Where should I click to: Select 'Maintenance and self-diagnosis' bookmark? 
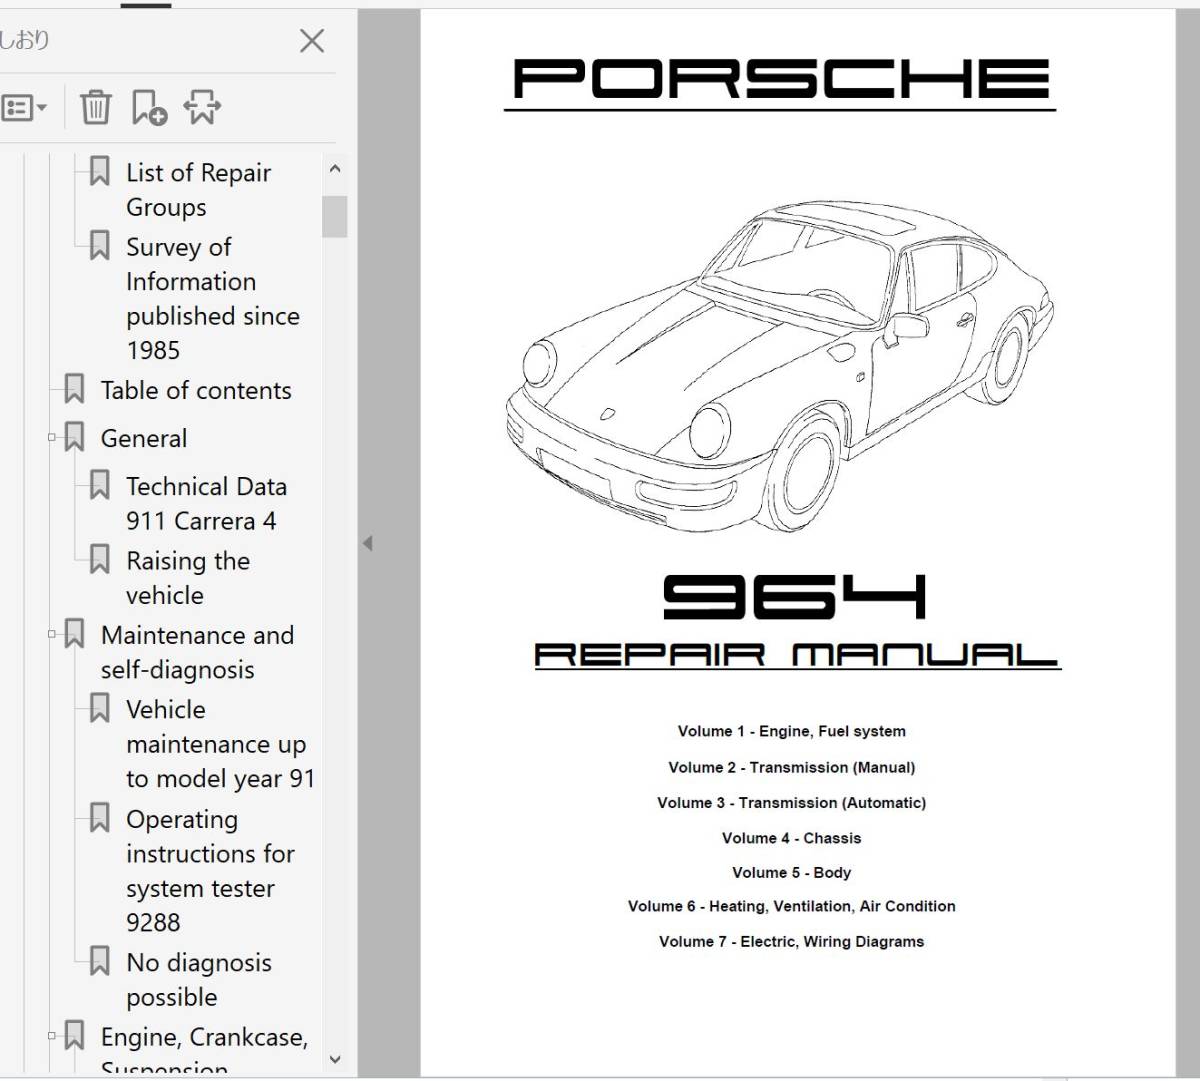click(x=197, y=652)
